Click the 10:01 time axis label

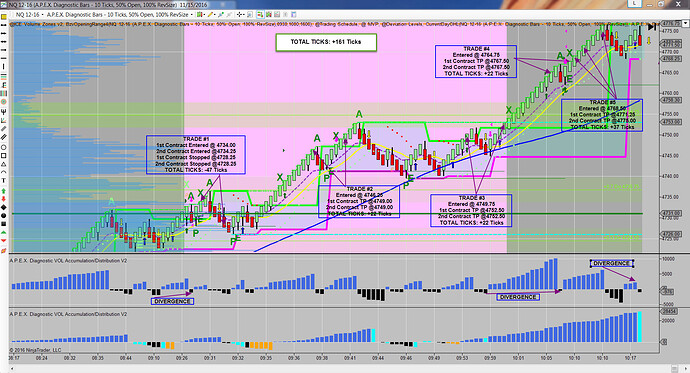click(x=518, y=358)
